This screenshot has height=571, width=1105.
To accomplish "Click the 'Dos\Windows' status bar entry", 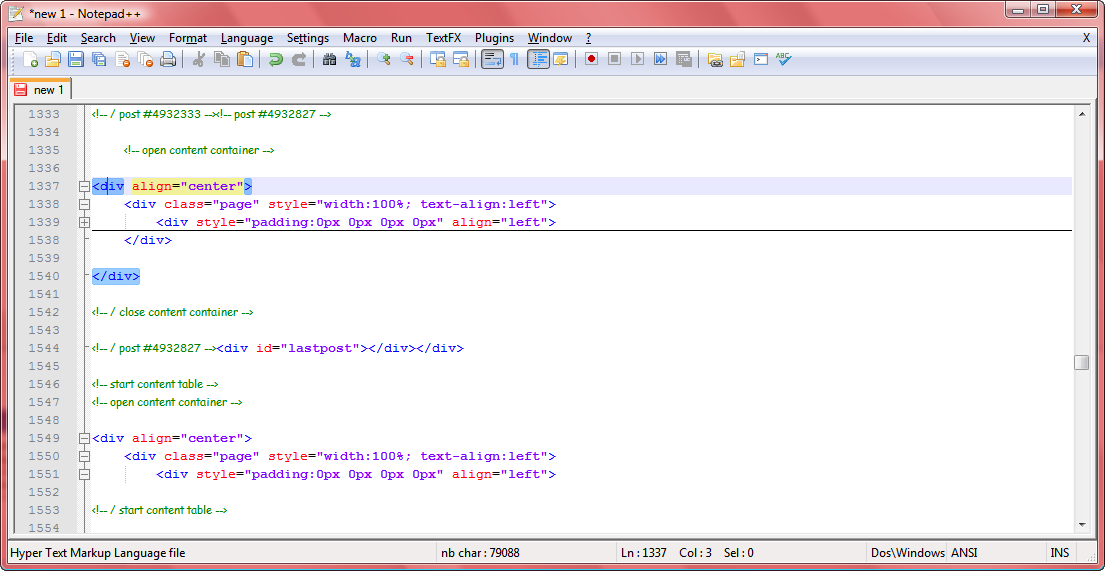I will click(x=907, y=553).
